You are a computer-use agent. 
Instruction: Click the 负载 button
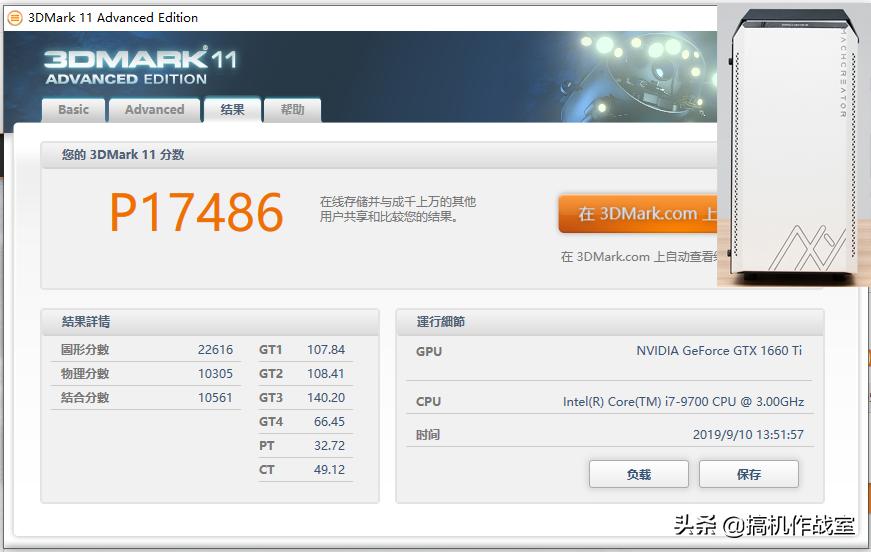(x=639, y=474)
